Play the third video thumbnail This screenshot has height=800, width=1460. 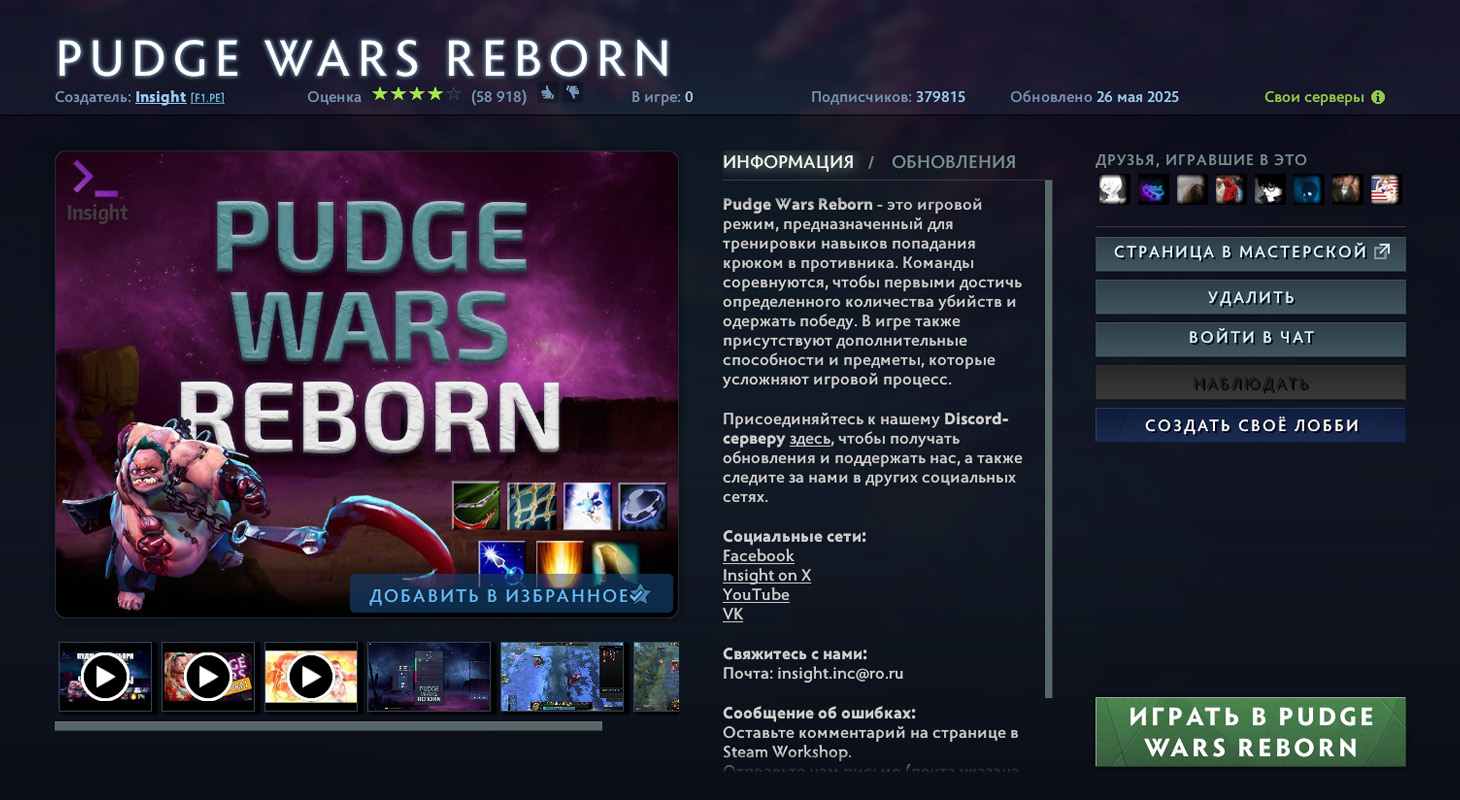311,677
